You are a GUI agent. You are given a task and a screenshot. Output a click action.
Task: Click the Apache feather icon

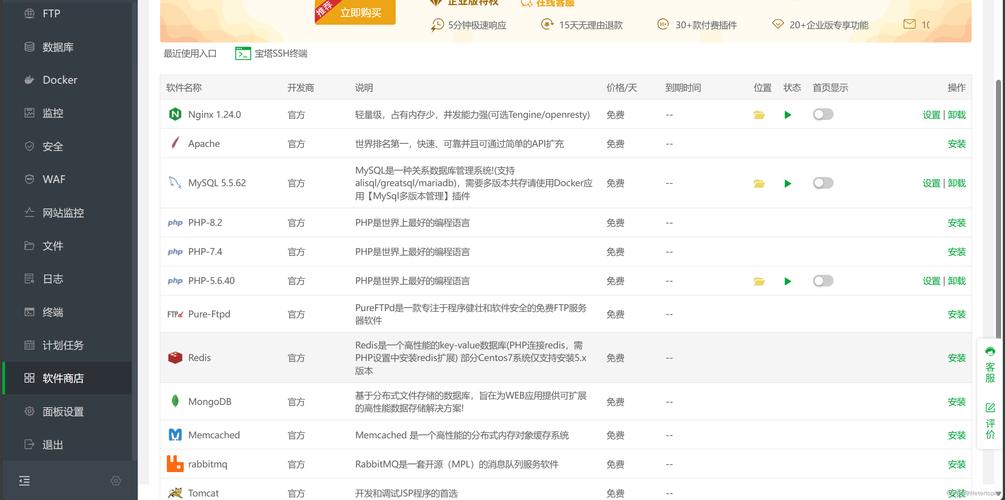click(x=175, y=144)
